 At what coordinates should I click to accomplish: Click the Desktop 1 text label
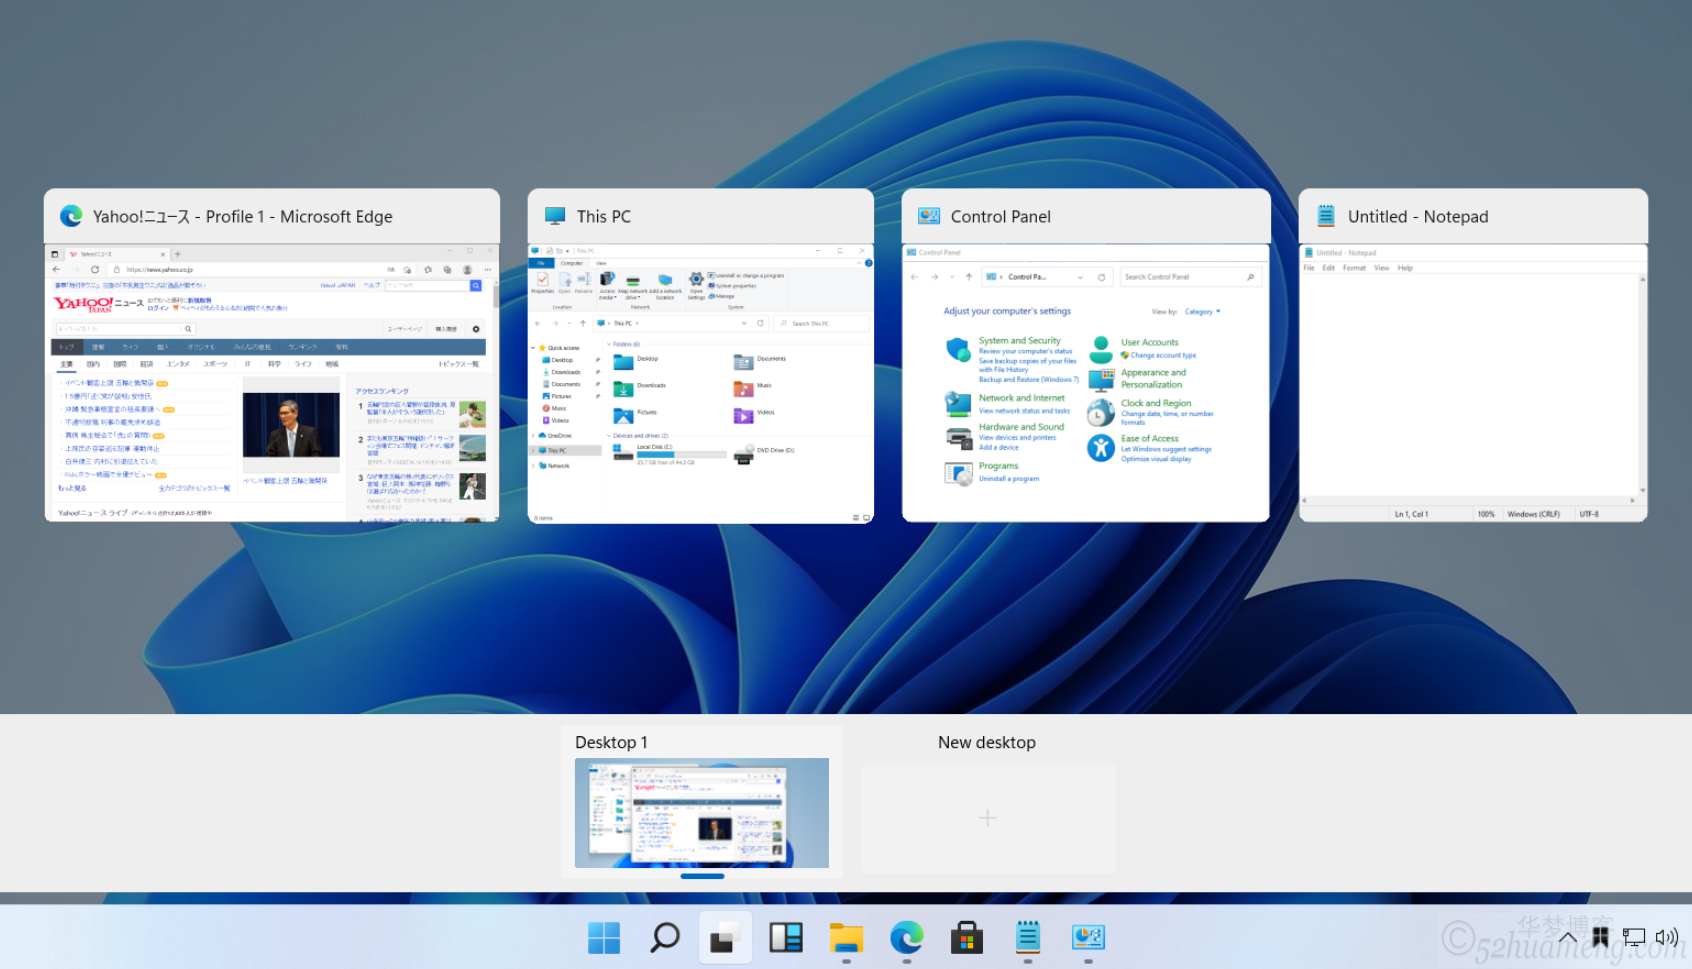click(611, 742)
